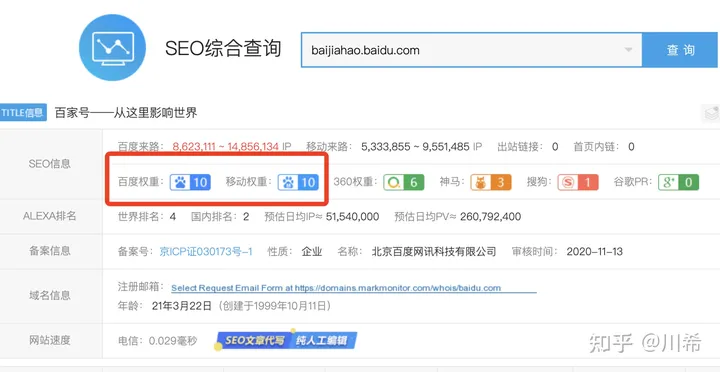Screen dimensions: 720x372
Task: Click the 审核时间 date 2020-11-13
Action: coord(595,252)
